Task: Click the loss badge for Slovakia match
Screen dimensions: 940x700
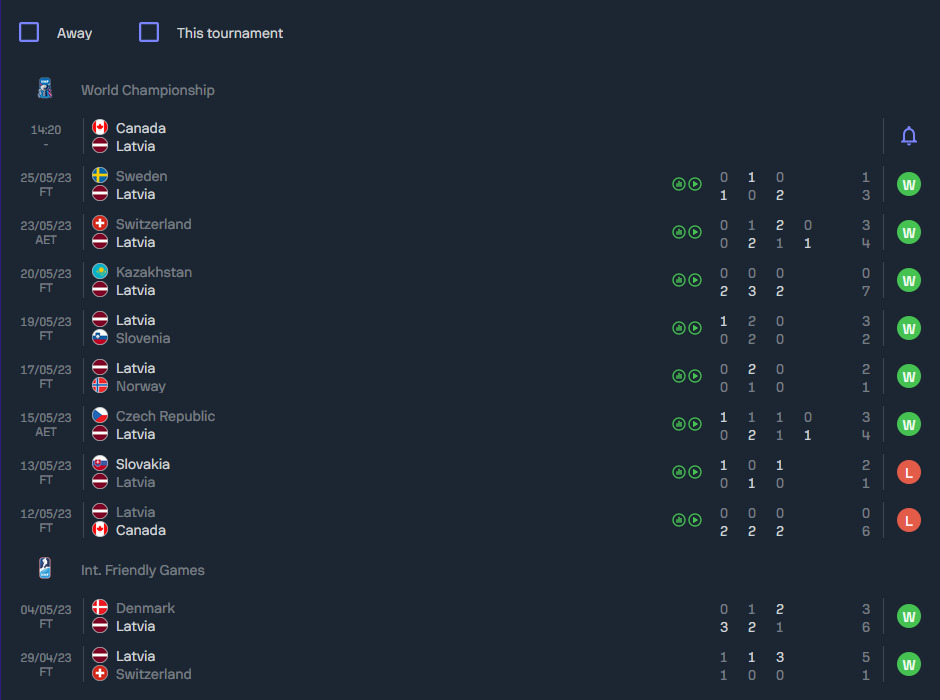Action: [x=908, y=472]
